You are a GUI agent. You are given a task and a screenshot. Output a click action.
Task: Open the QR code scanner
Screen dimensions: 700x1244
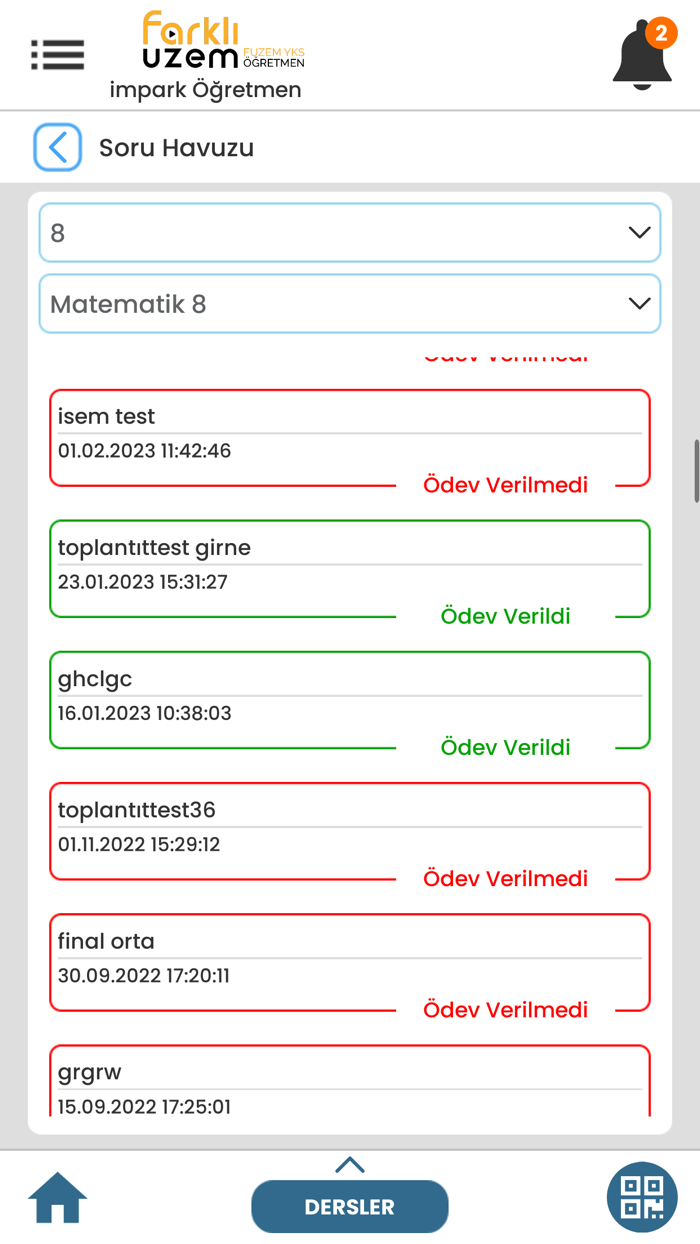click(x=641, y=1197)
